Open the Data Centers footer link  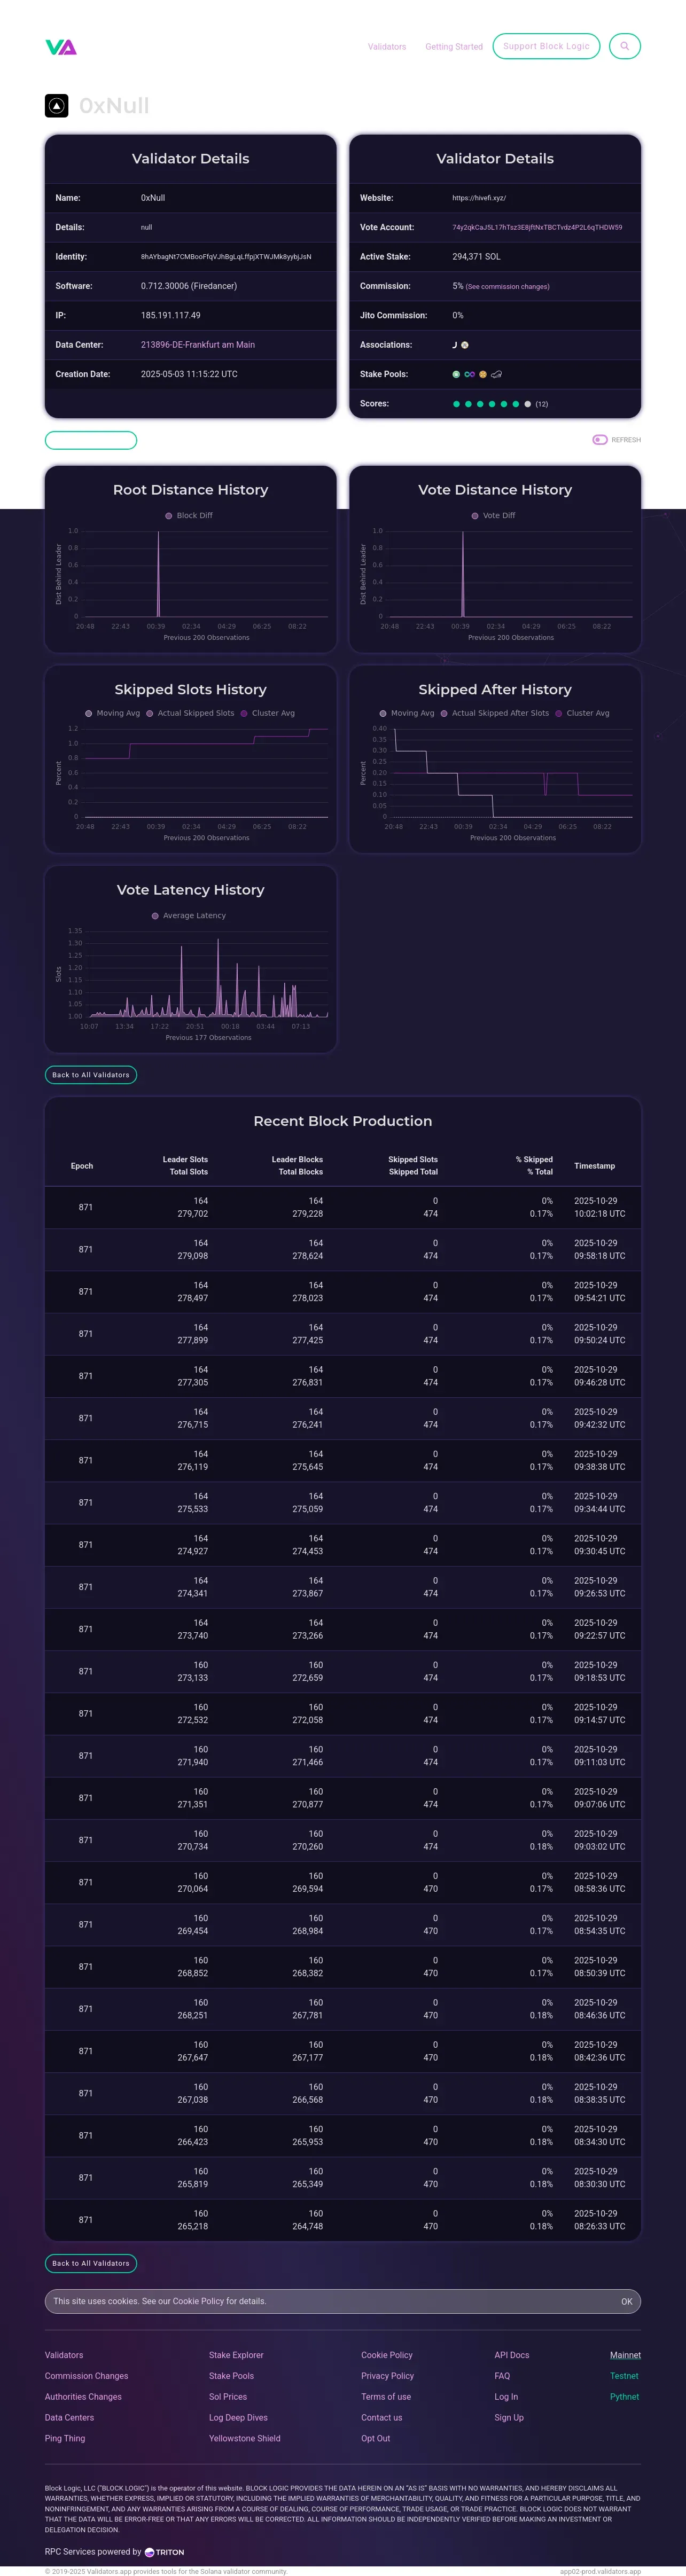pyautogui.click(x=70, y=2418)
